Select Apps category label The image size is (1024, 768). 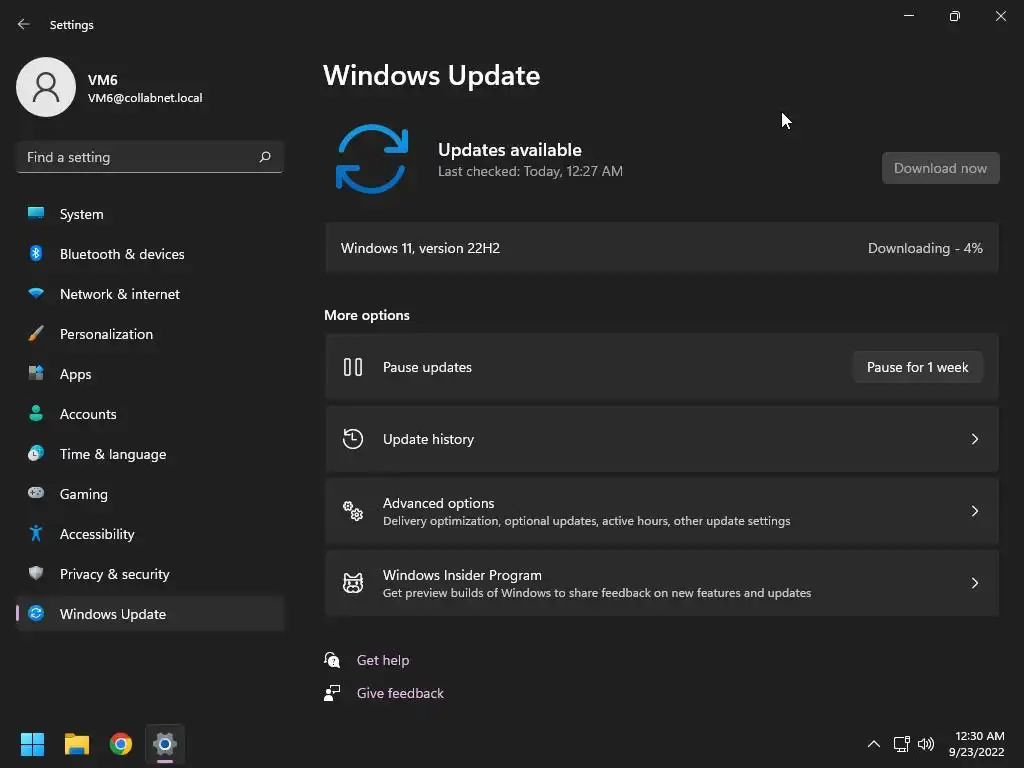pyautogui.click(x=76, y=374)
